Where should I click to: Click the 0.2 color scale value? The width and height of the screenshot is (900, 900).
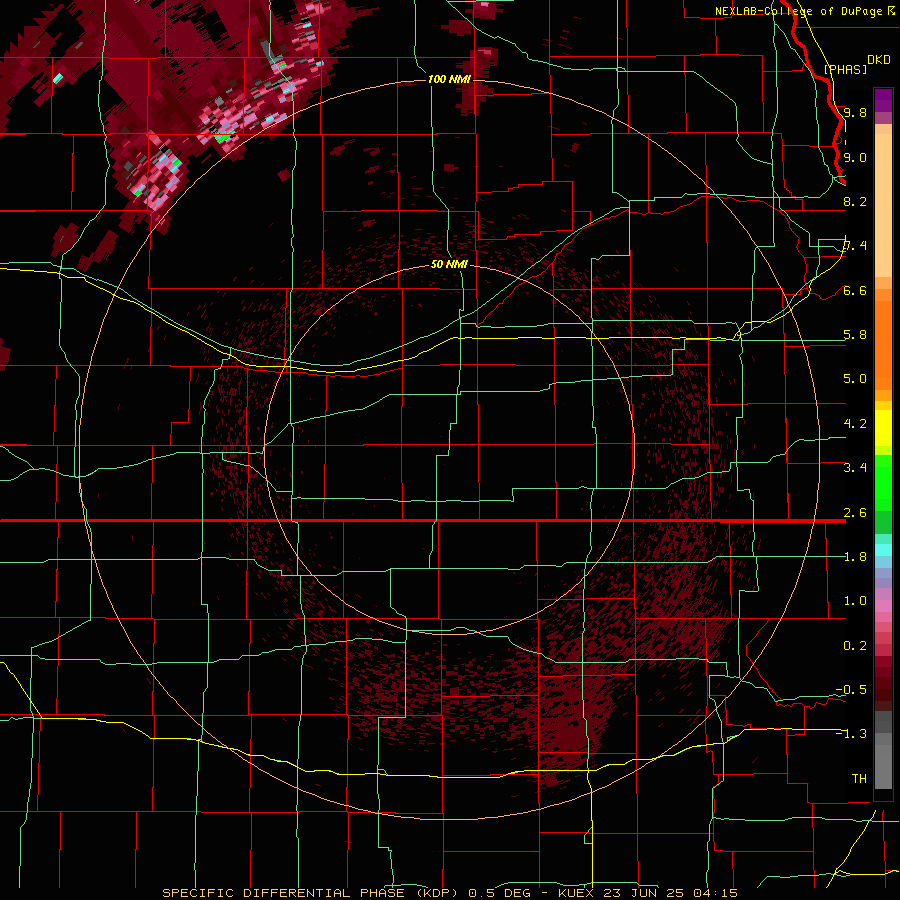click(855, 646)
